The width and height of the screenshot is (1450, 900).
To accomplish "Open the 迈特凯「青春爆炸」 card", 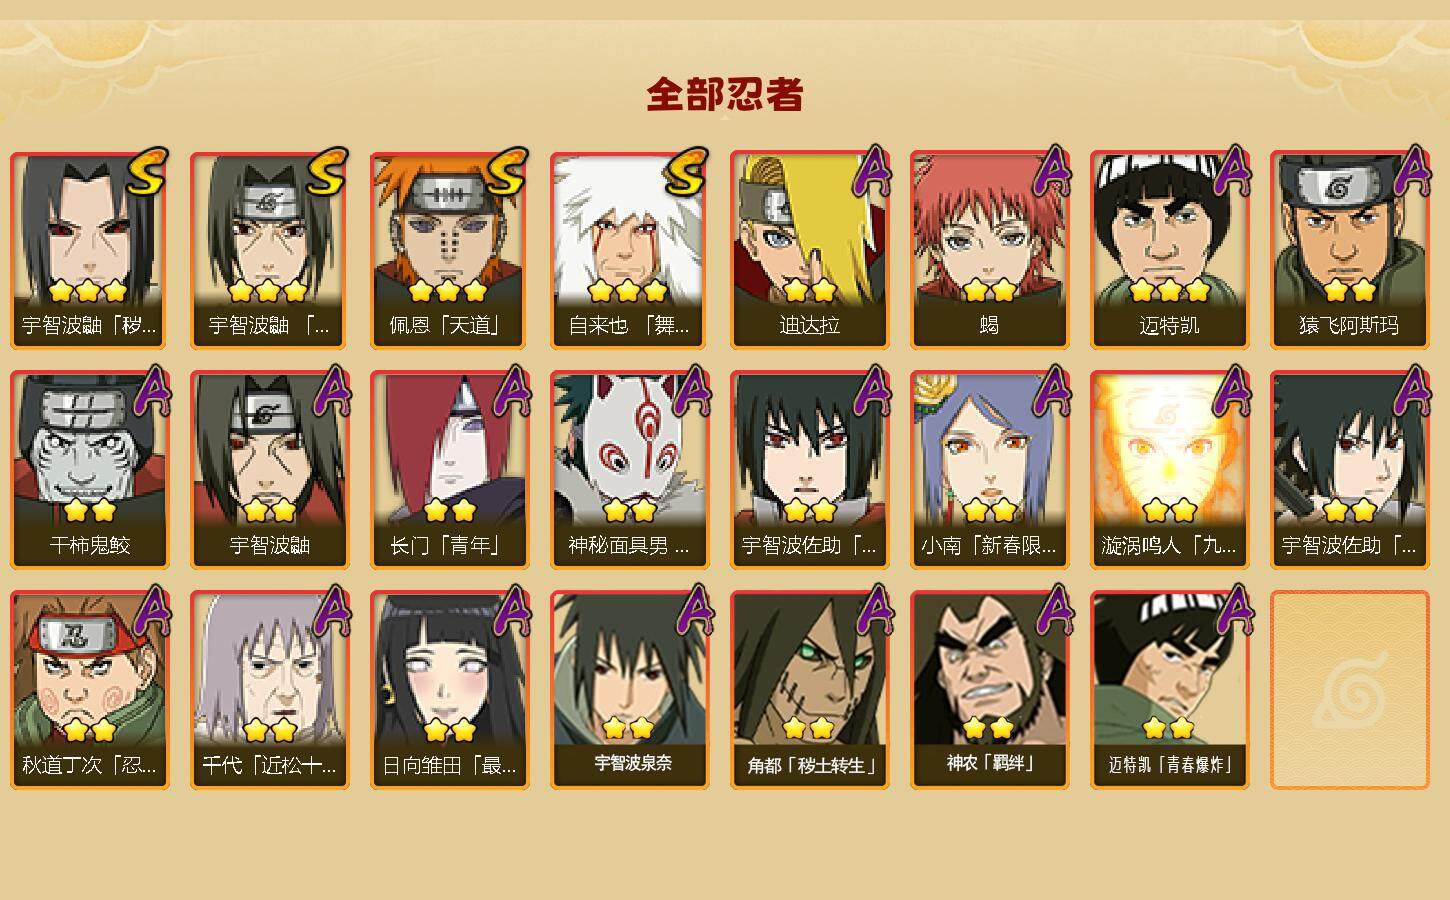I will [1169, 690].
